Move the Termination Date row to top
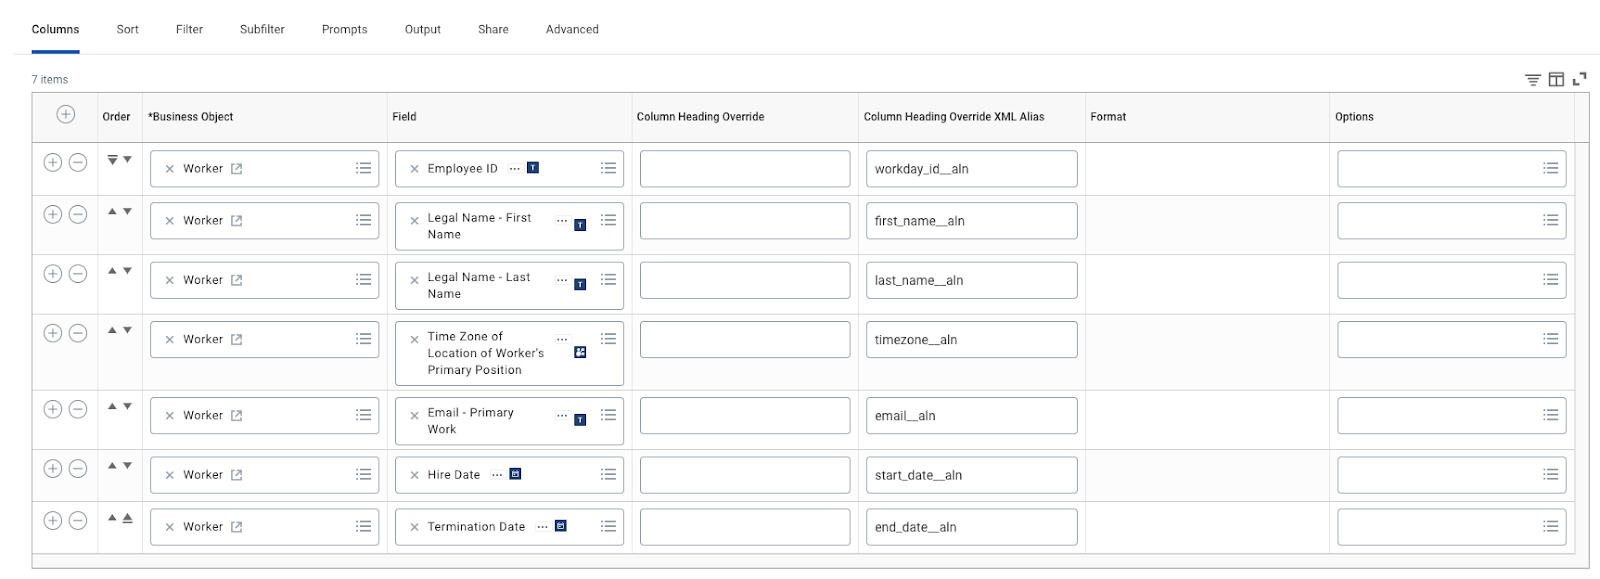 127,518
